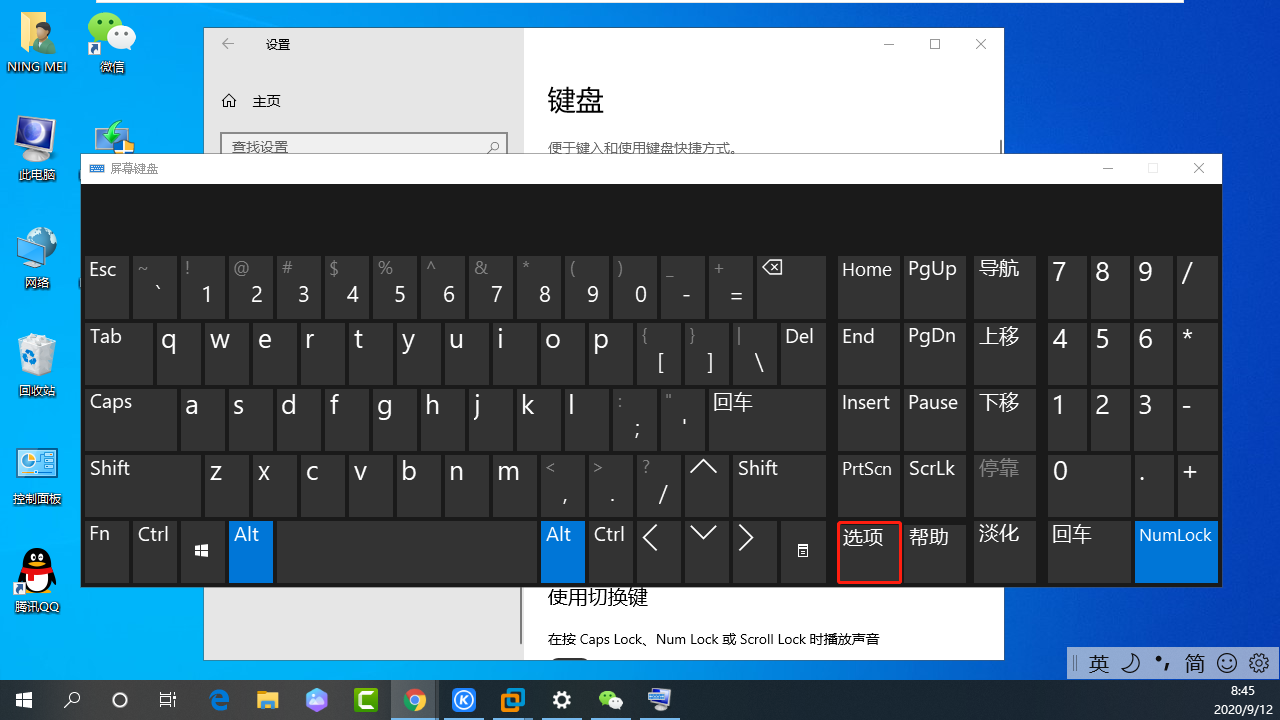Image resolution: width=1280 pixels, height=720 pixels.
Task: Launch Chrome from the taskbar
Action: pos(415,699)
